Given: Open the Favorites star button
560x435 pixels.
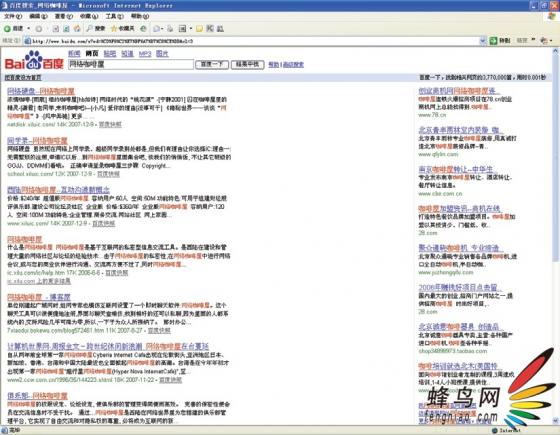Looking at the screenshot, I should (122, 29).
